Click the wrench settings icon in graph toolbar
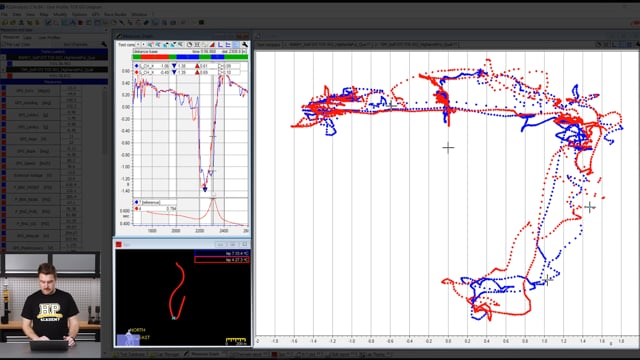The height and width of the screenshot is (360, 640). (244, 44)
